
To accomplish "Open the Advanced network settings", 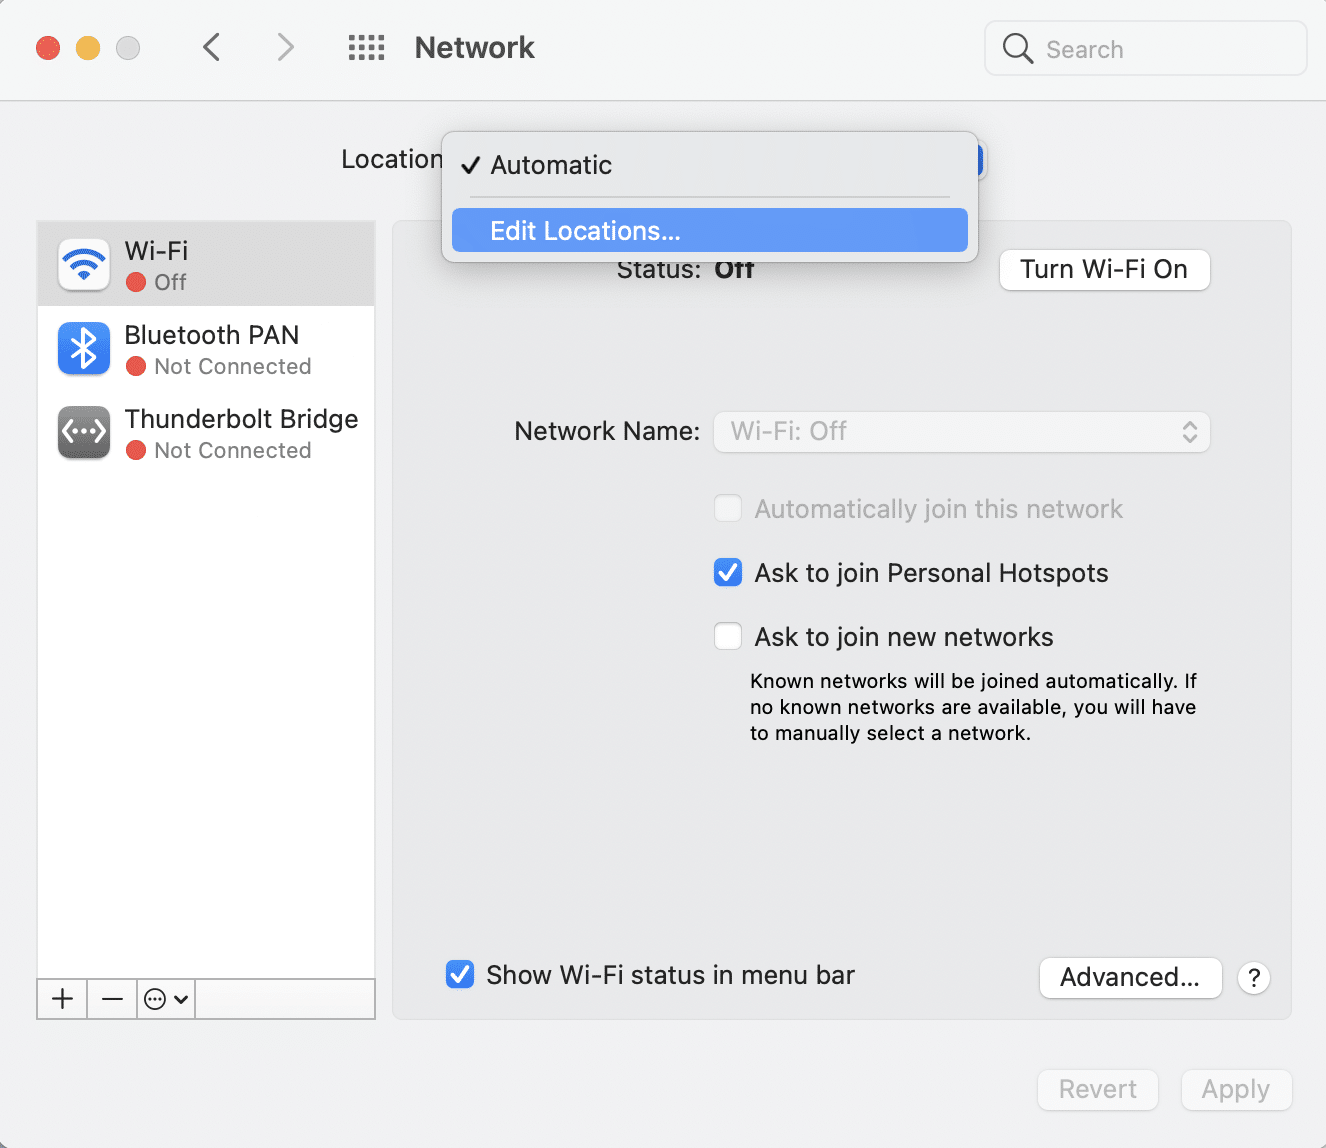I will pyautogui.click(x=1130, y=978).
